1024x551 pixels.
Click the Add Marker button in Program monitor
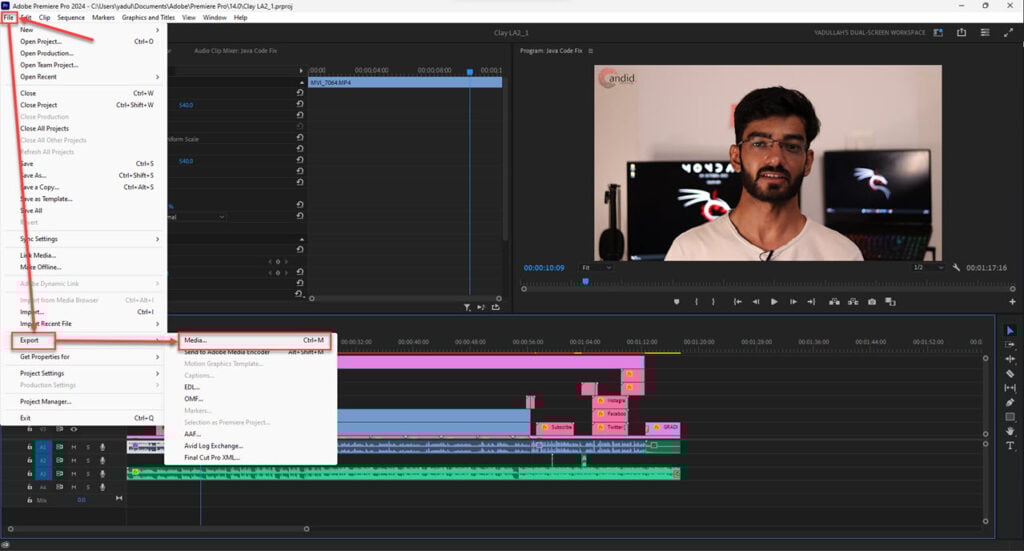click(677, 302)
